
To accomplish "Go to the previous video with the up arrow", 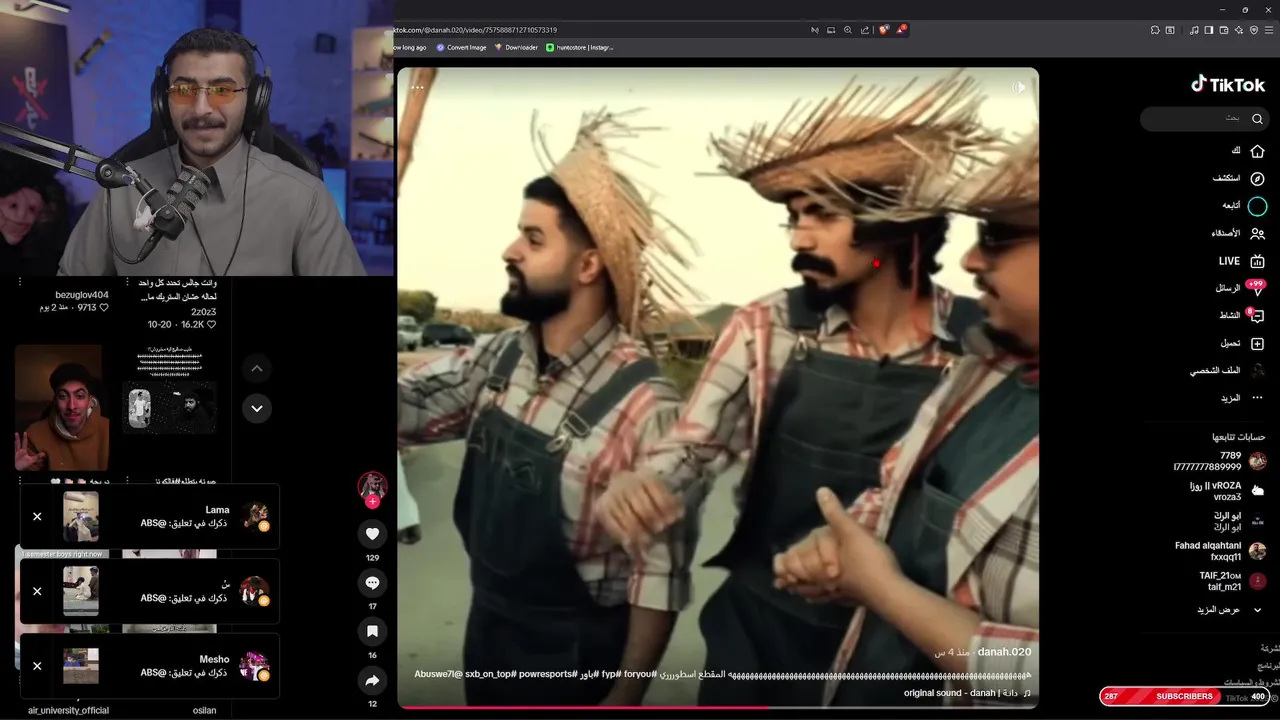I will pos(257,369).
